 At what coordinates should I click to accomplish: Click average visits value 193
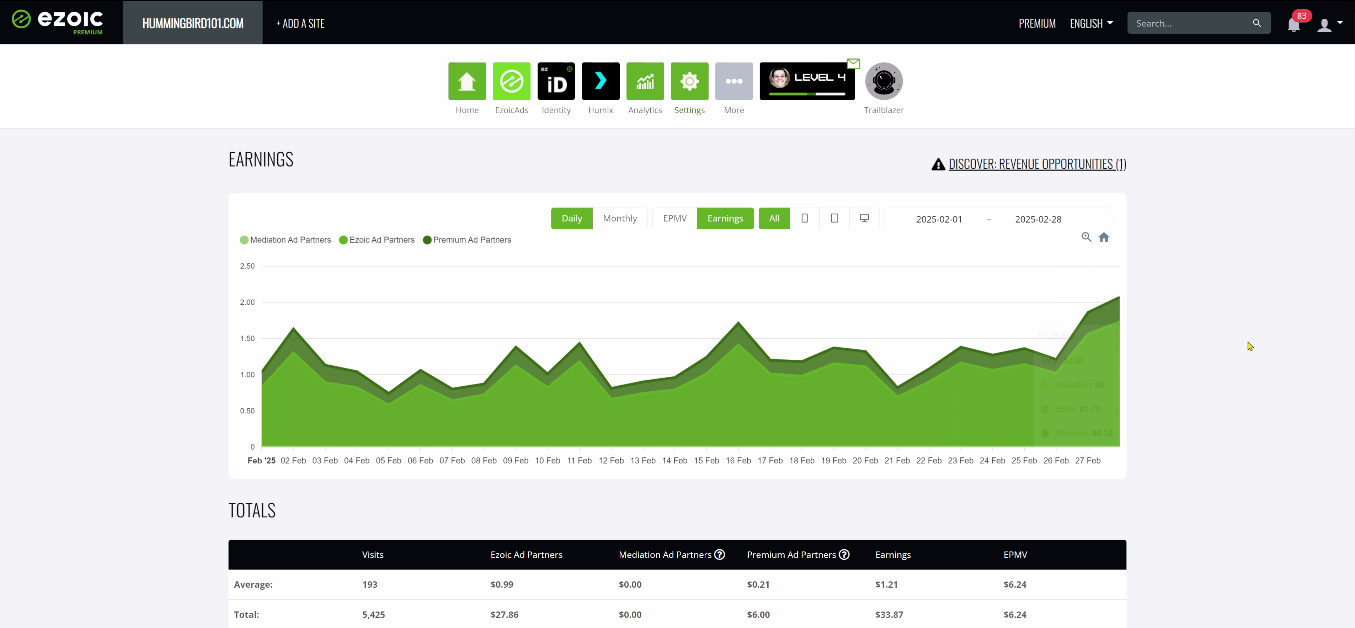[370, 584]
